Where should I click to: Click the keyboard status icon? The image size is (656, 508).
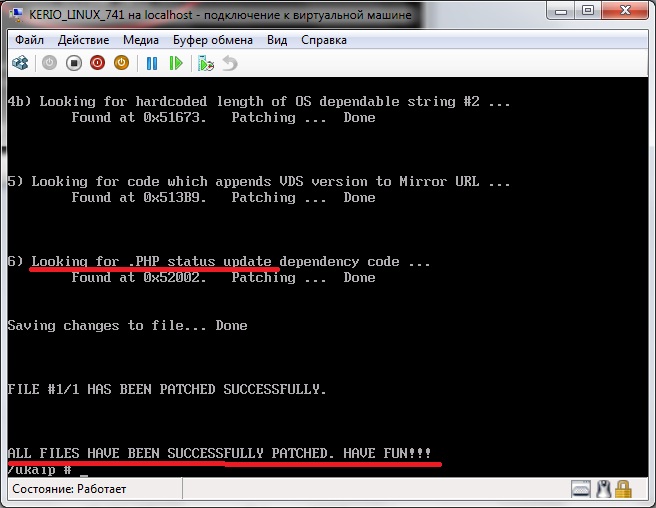581,489
